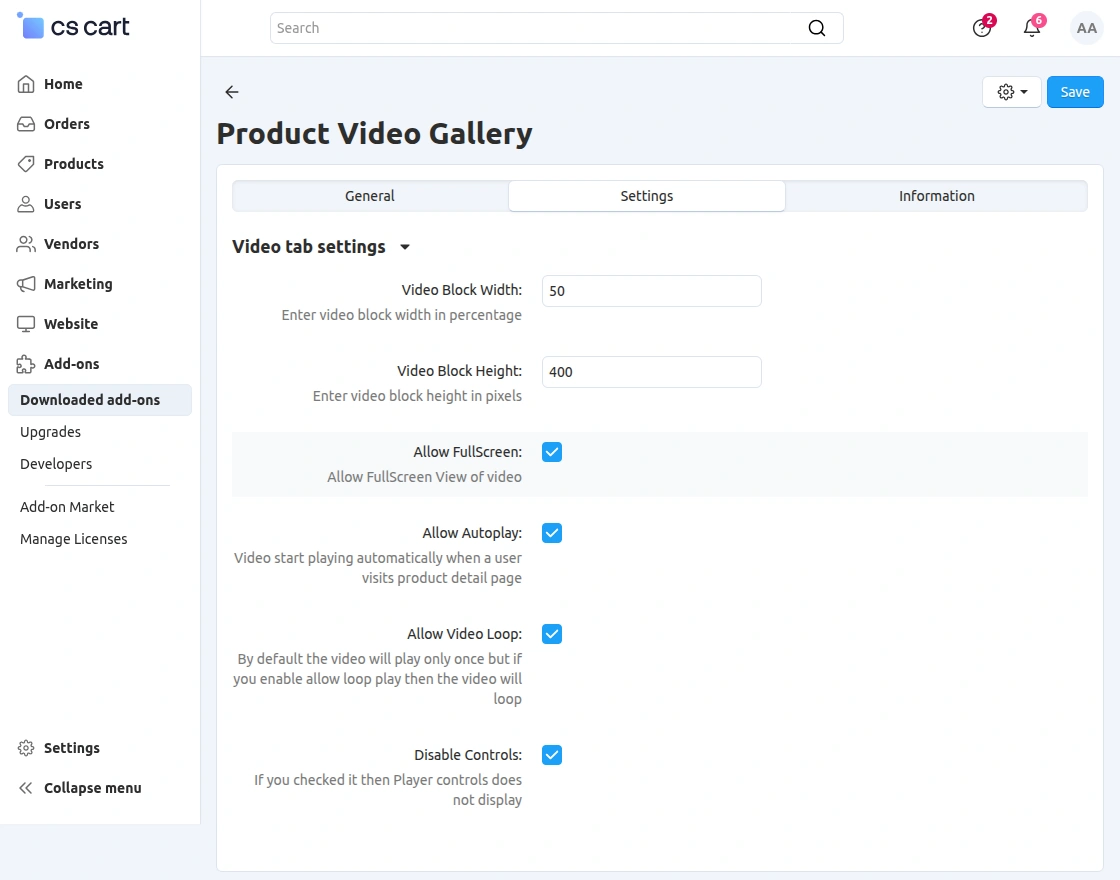
Task: Toggle the Allow Autoplay checkbox
Action: pos(551,533)
